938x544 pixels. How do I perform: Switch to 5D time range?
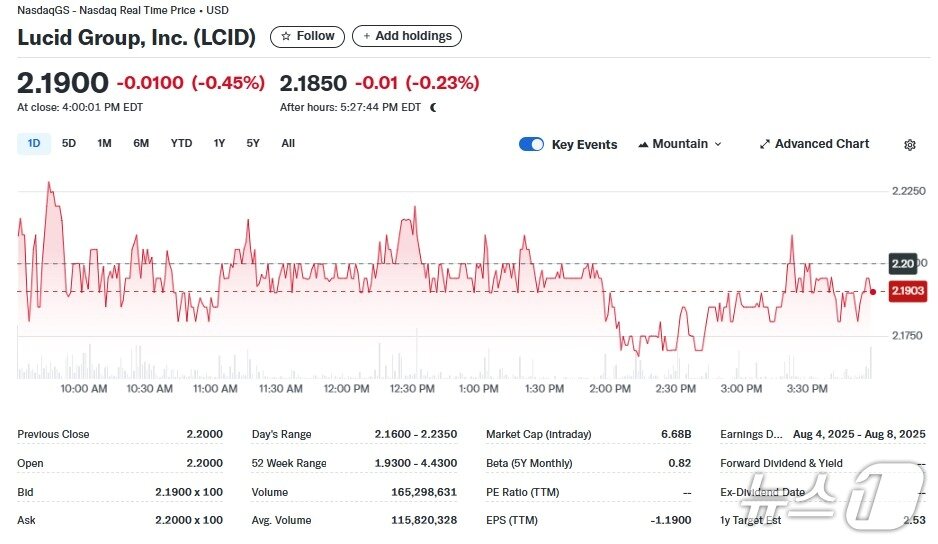point(69,143)
